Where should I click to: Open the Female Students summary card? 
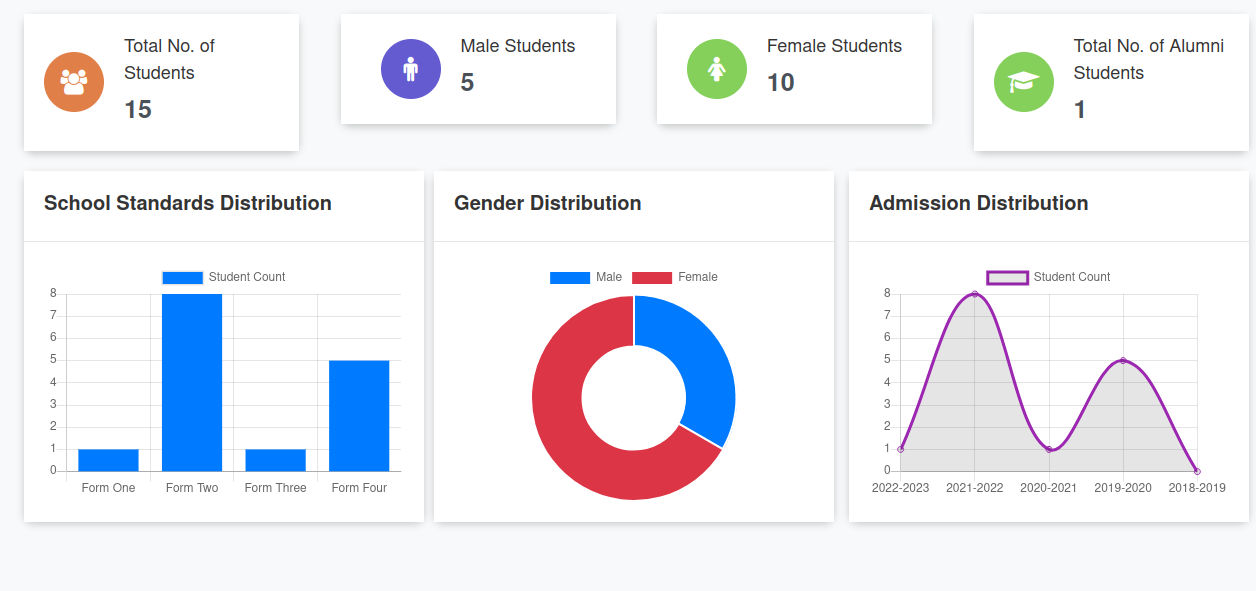click(793, 68)
